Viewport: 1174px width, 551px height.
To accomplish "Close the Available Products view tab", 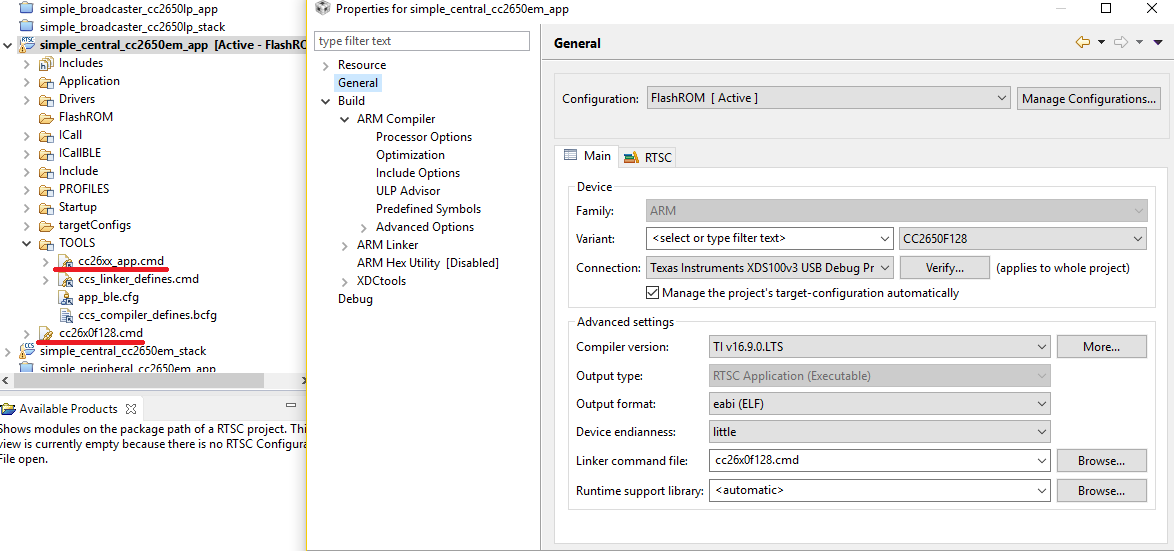I will (130, 409).
